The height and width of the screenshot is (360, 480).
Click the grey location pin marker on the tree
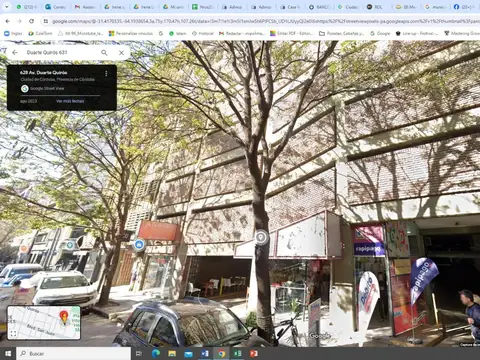point(261,237)
